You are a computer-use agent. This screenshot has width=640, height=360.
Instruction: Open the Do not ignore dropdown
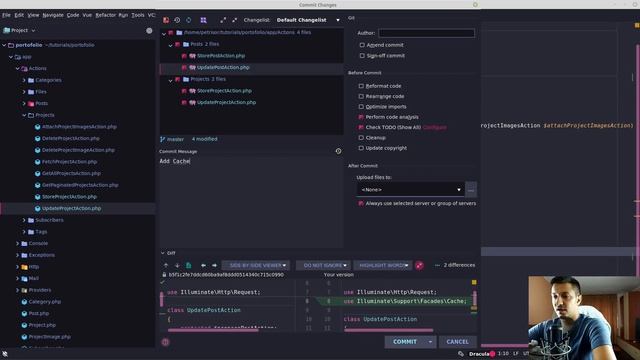323,265
